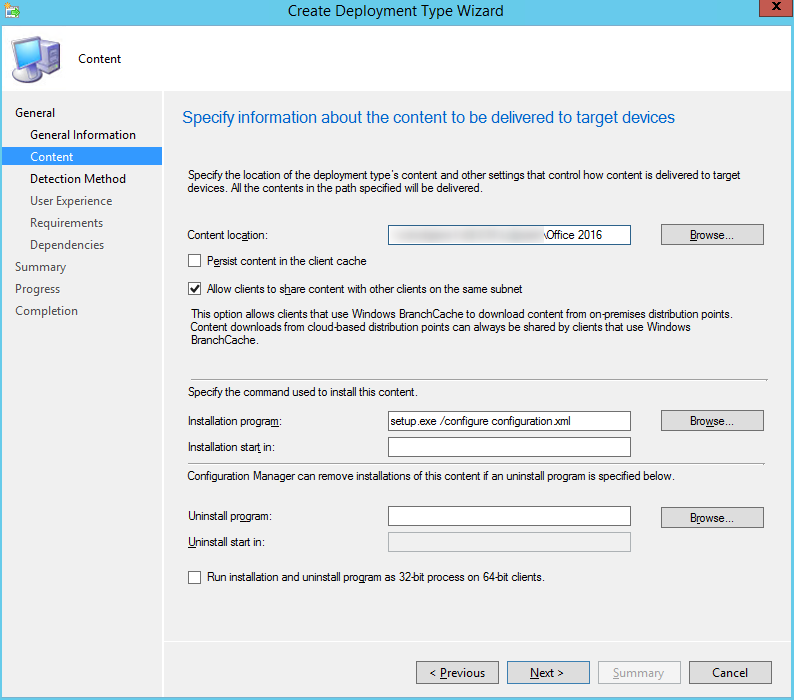The width and height of the screenshot is (794, 700).
Task: Open the Requirements step
Action: point(66,223)
